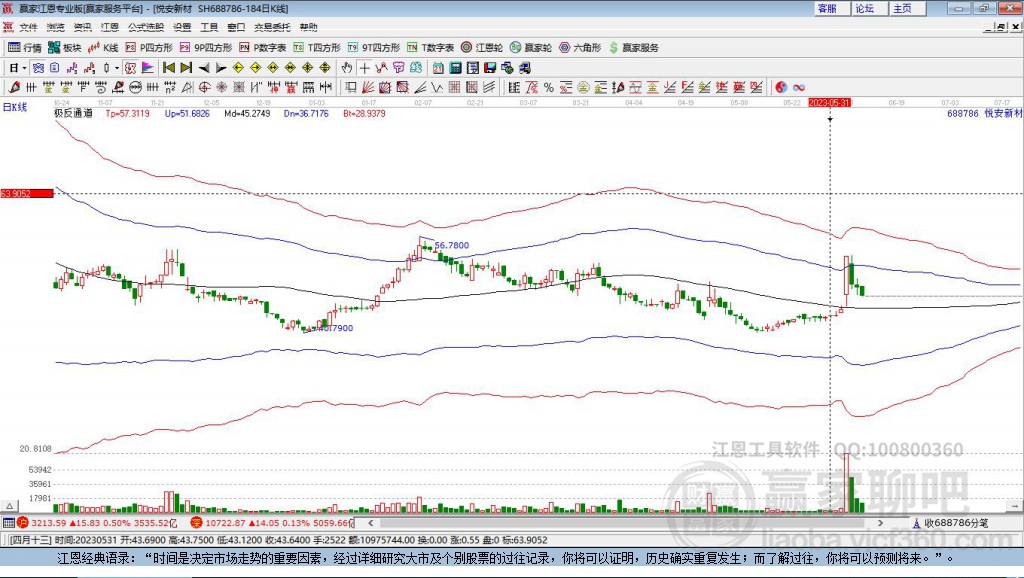Open the candlestick style dropdown arrow
1024x578 pixels.
pyautogui.click(x=117, y=68)
